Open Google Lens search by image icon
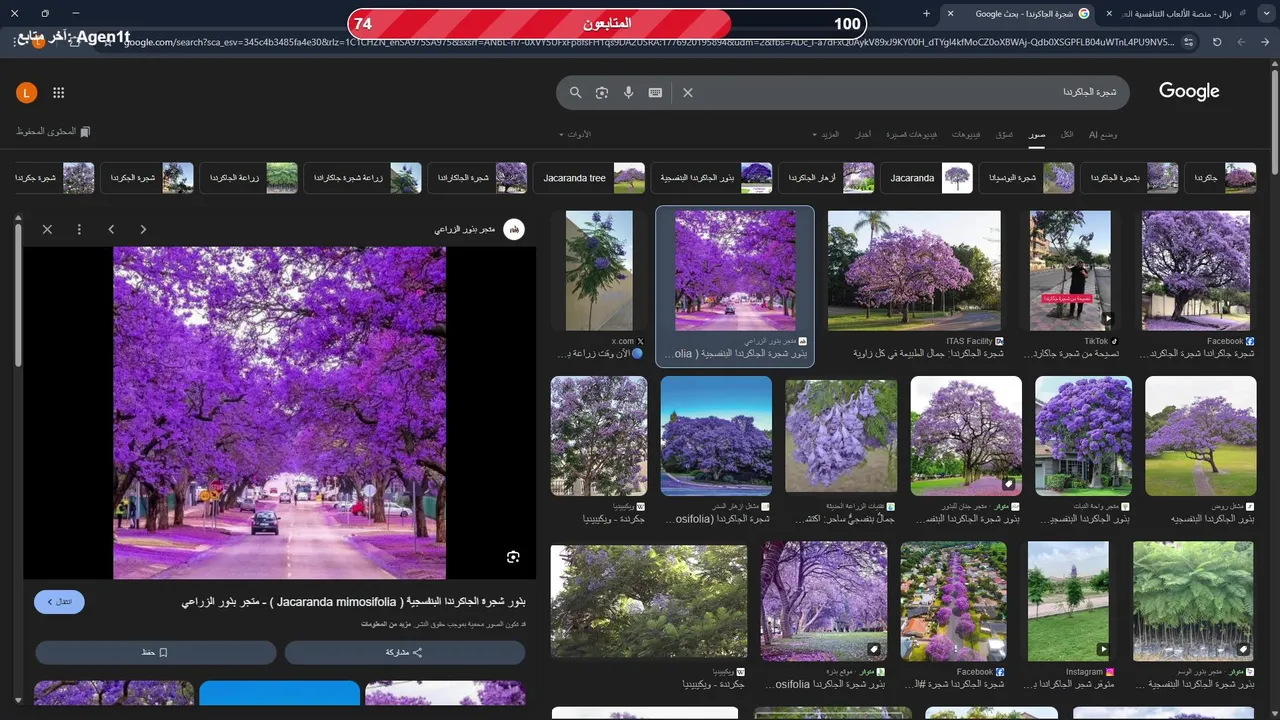Image resolution: width=1280 pixels, height=720 pixels. tap(602, 92)
